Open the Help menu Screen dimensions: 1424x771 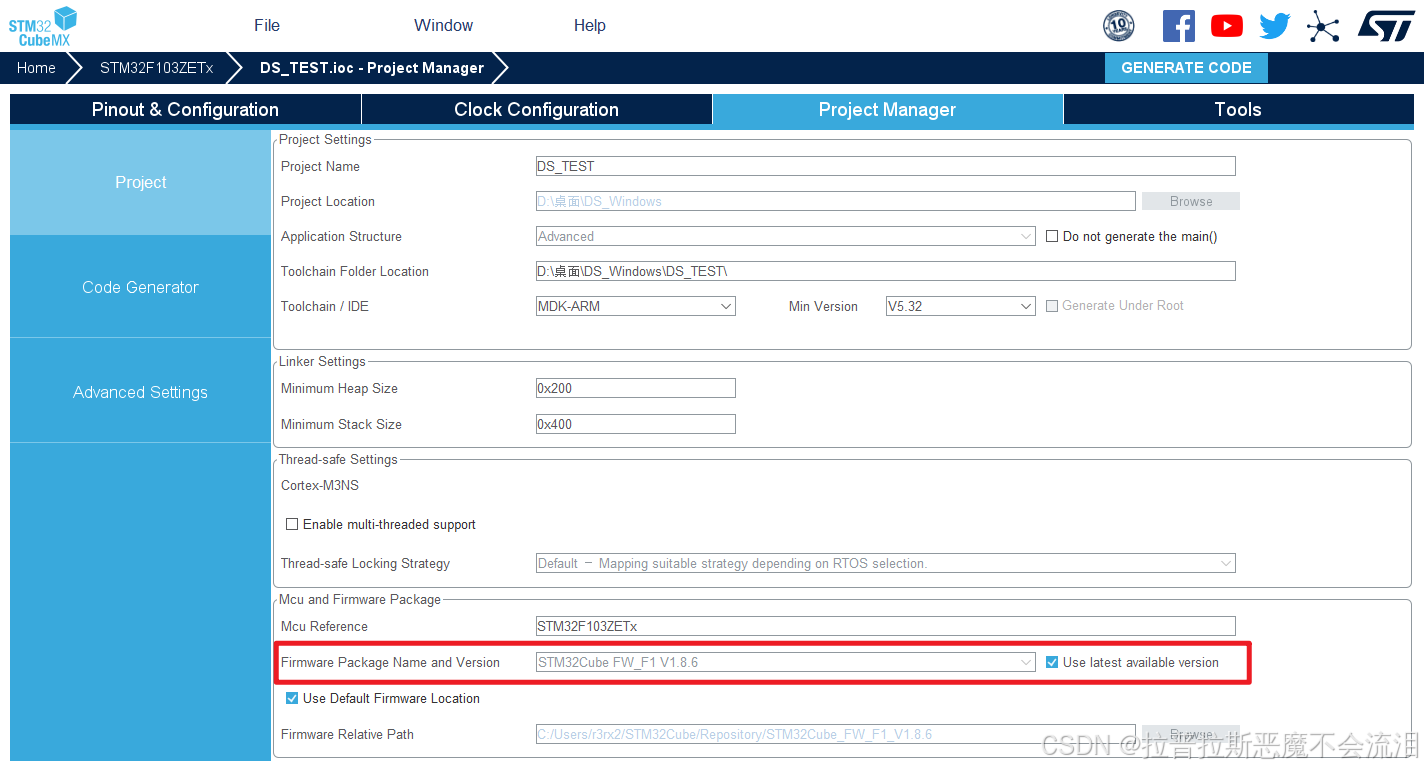coord(590,26)
